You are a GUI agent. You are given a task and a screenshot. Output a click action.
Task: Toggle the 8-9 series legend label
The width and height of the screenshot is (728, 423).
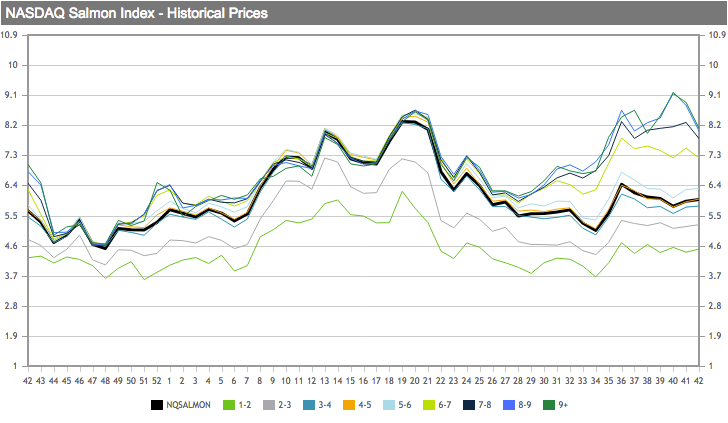[x=525, y=405]
